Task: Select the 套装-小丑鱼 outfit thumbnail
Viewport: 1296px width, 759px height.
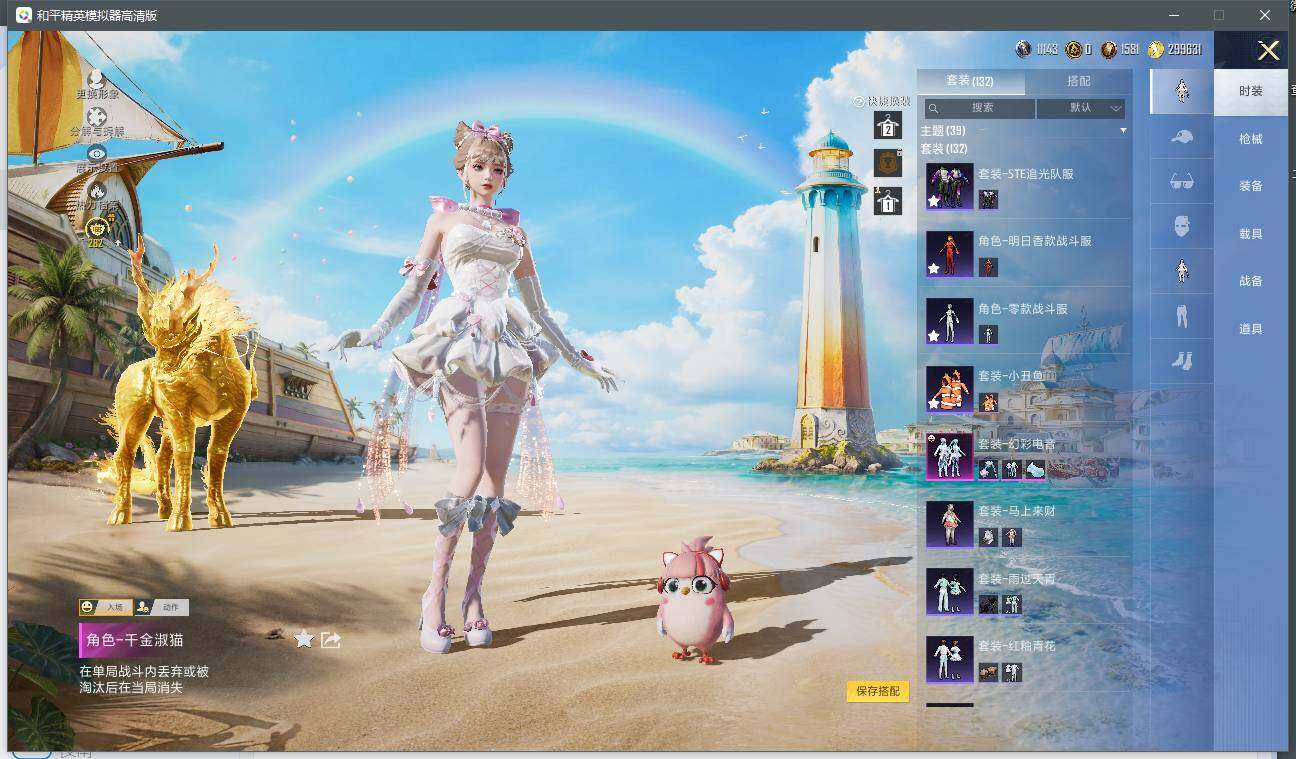Action: pyautogui.click(x=949, y=389)
